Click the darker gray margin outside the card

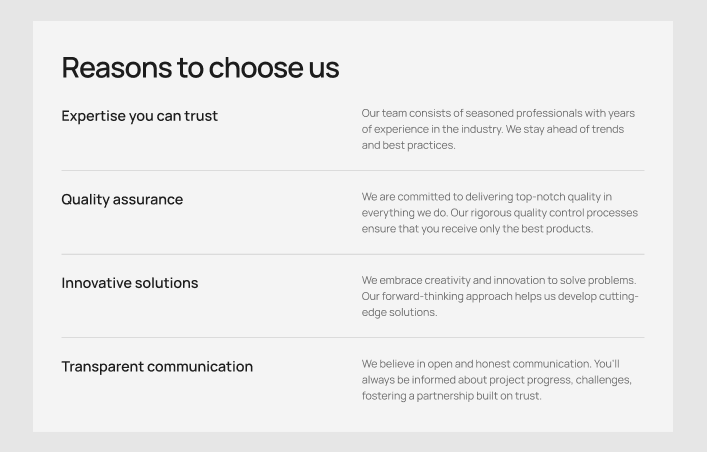tap(16, 226)
